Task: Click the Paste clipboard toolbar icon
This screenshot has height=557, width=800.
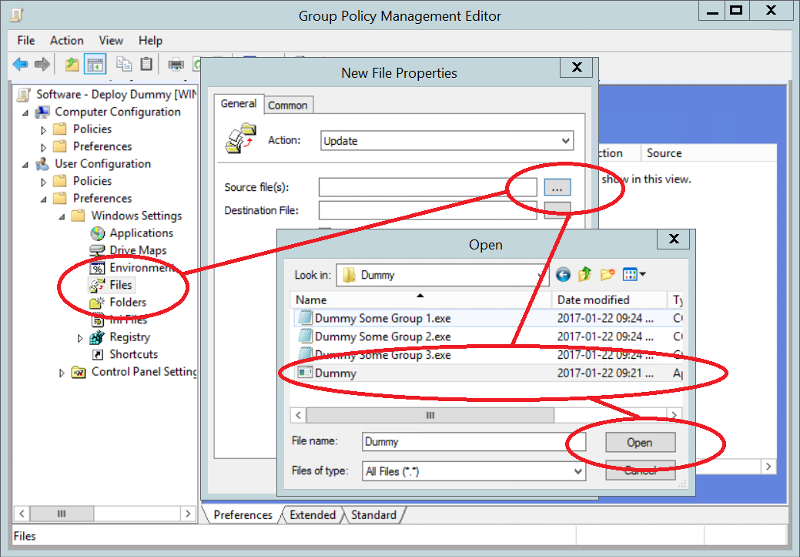Action: (146, 64)
